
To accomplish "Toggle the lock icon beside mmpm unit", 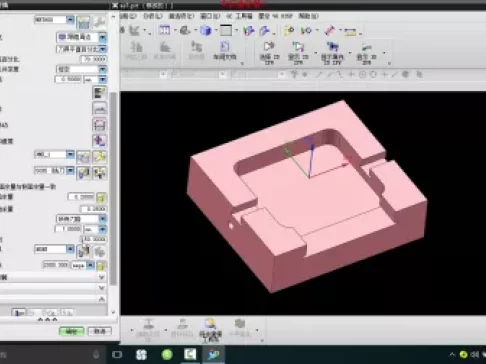I will point(101,266).
